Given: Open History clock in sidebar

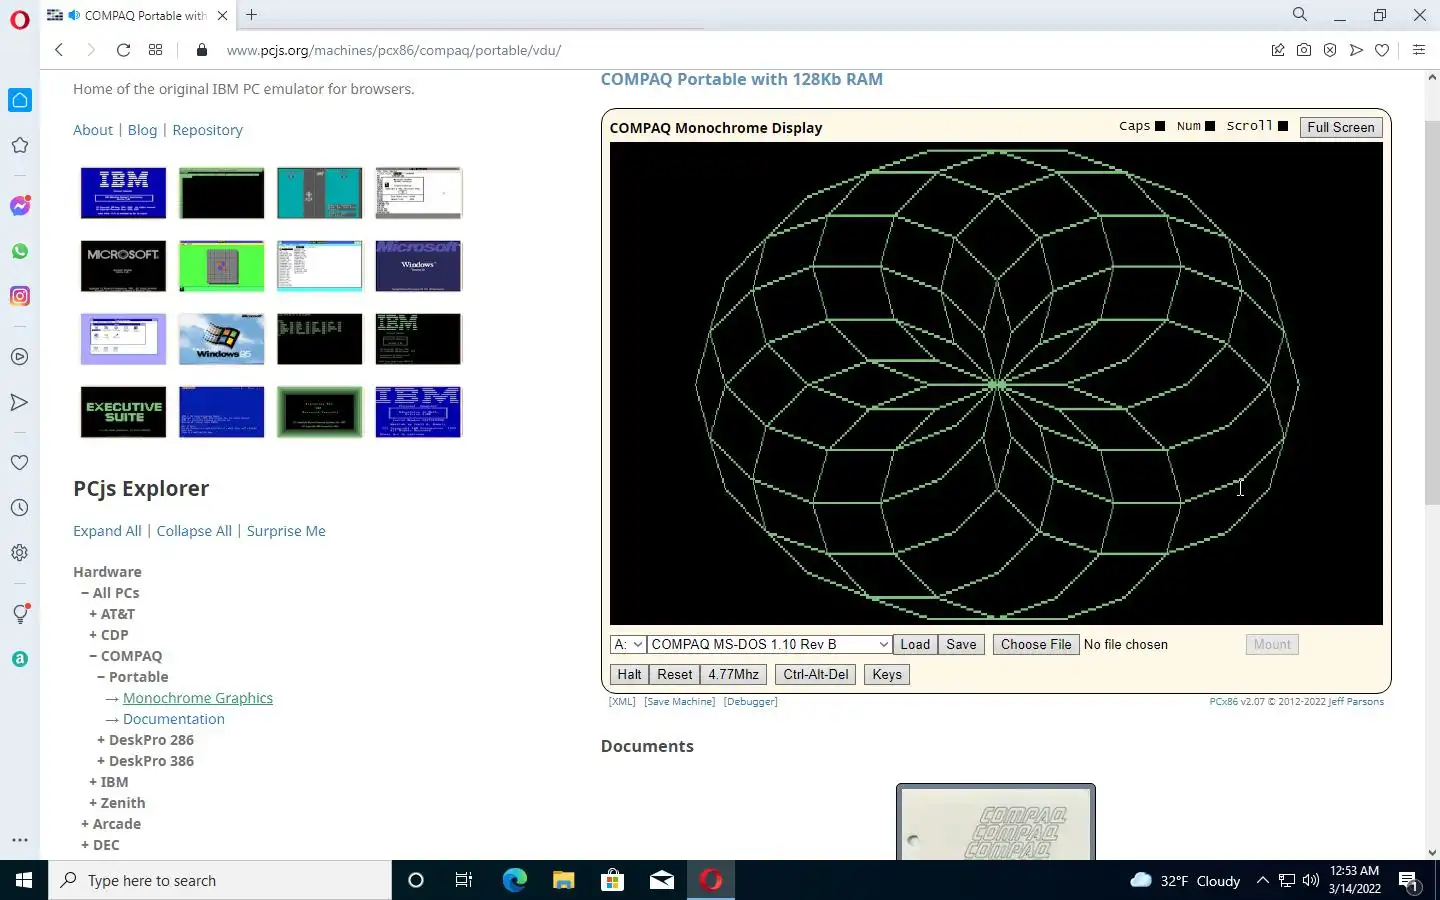Looking at the screenshot, I should click(x=20, y=508).
